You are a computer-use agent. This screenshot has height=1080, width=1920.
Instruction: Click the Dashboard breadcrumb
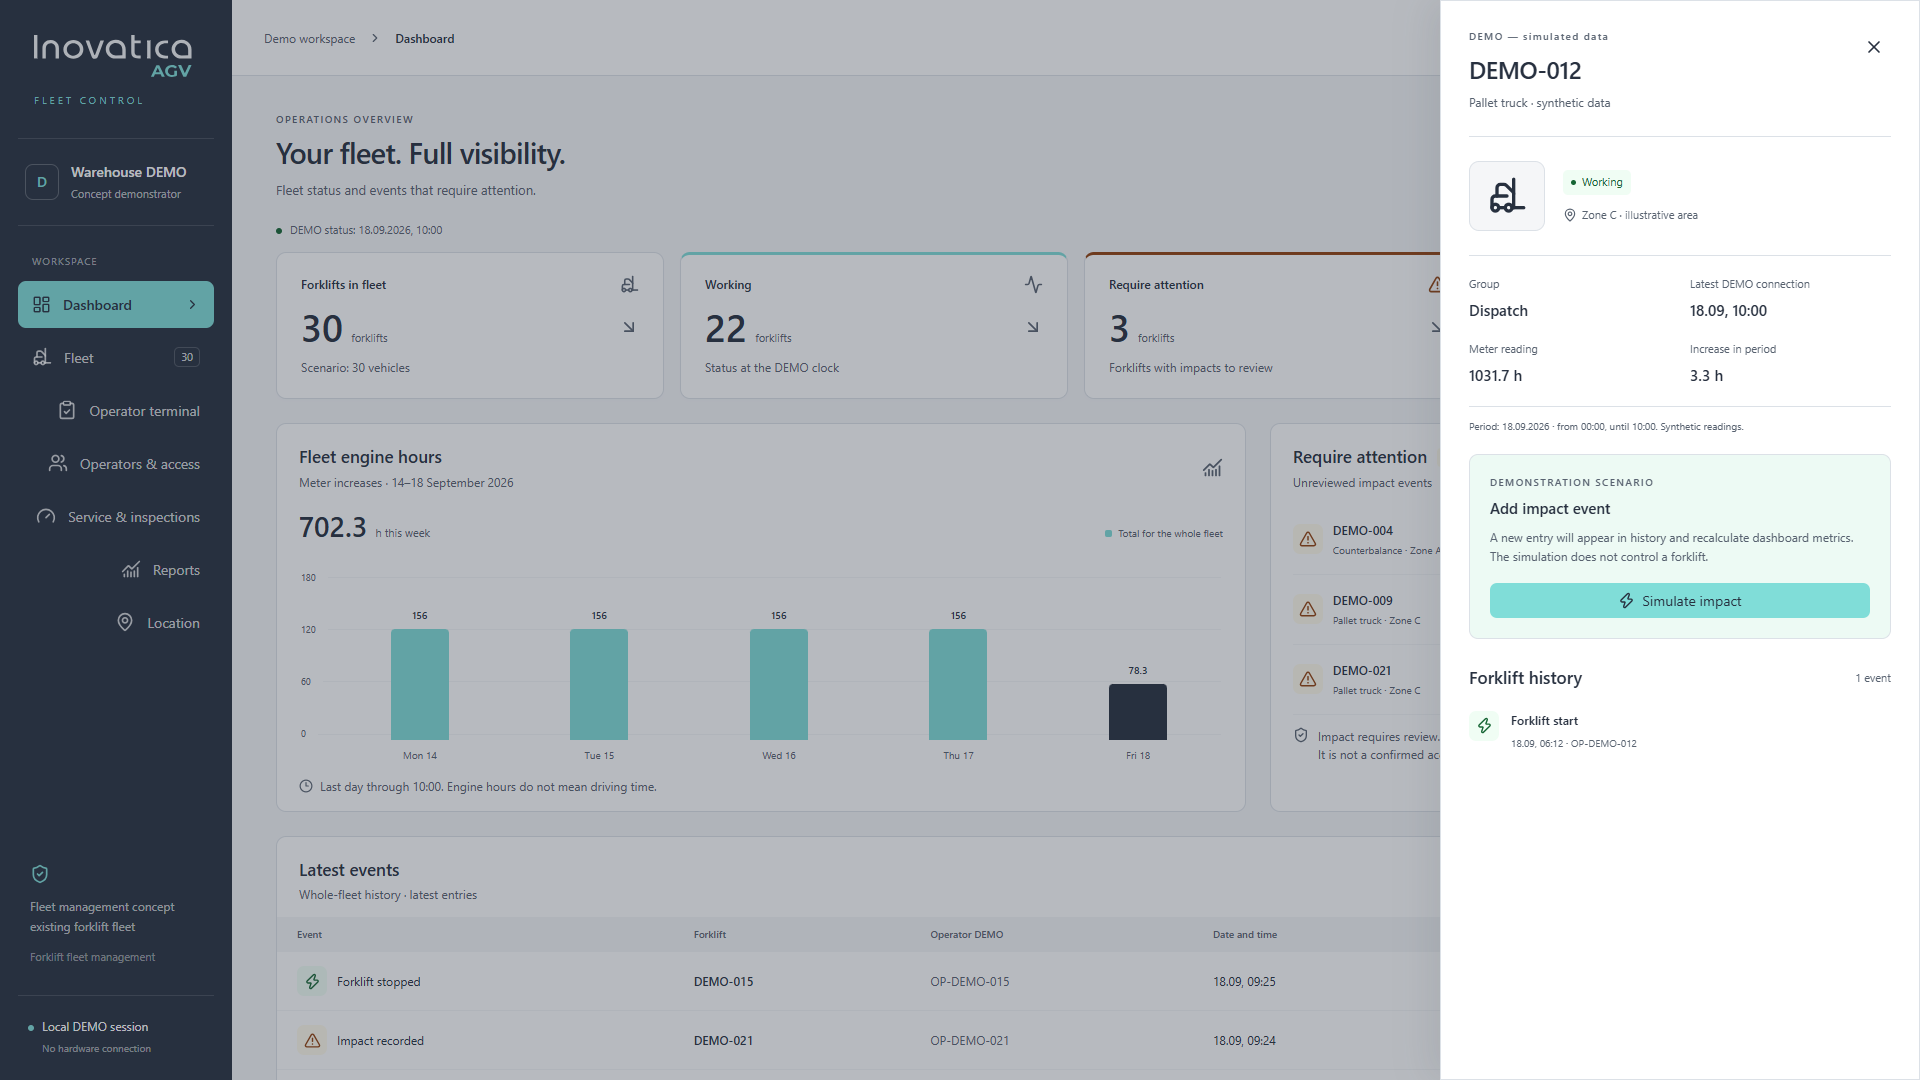(425, 39)
